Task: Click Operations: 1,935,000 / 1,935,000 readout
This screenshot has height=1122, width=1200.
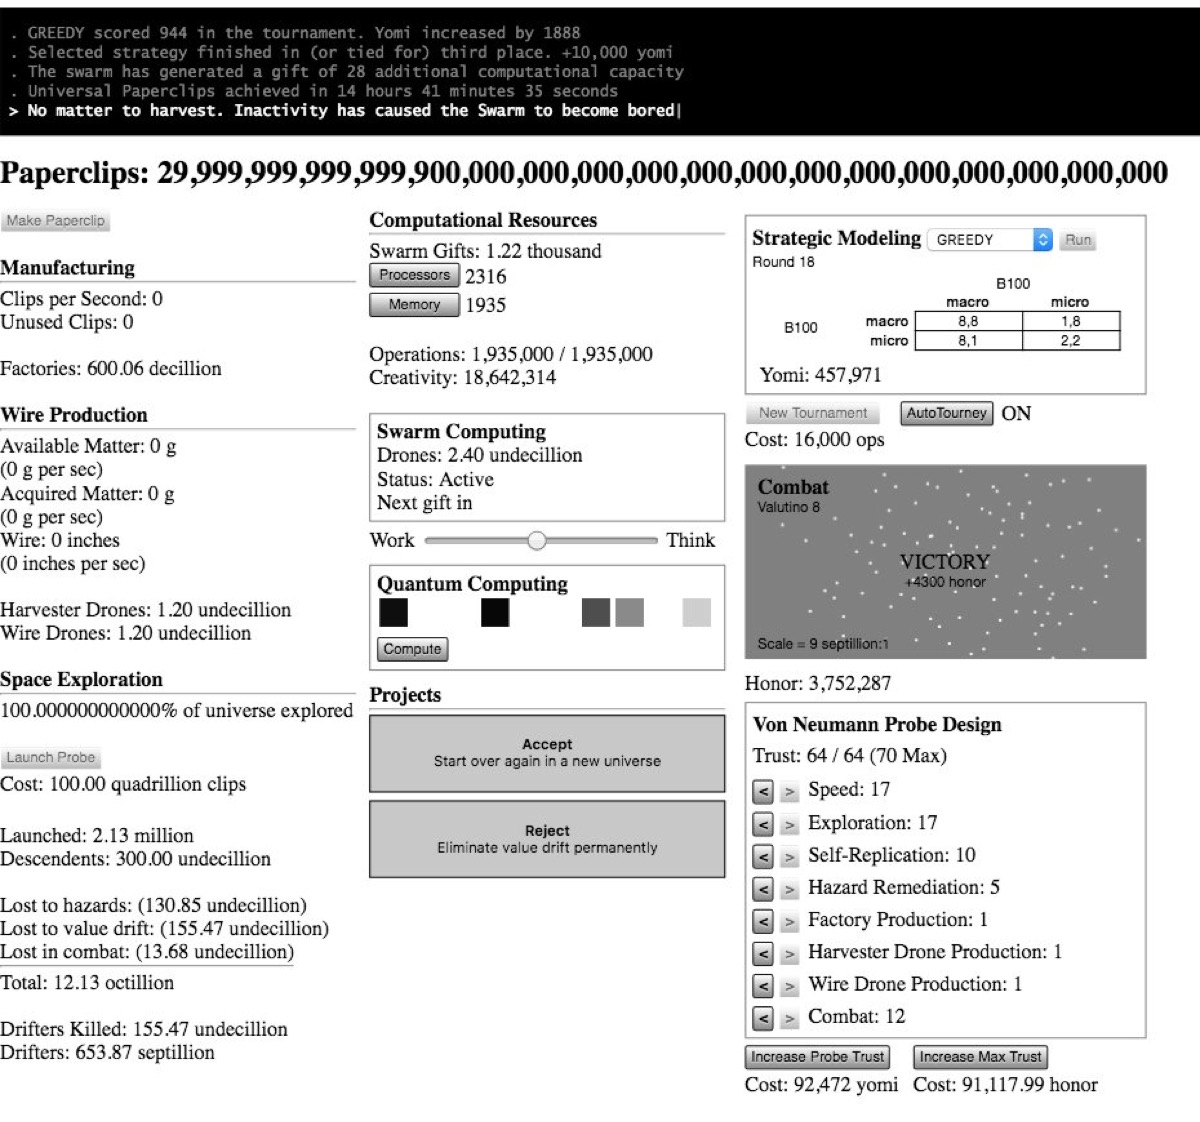Action: (511, 354)
